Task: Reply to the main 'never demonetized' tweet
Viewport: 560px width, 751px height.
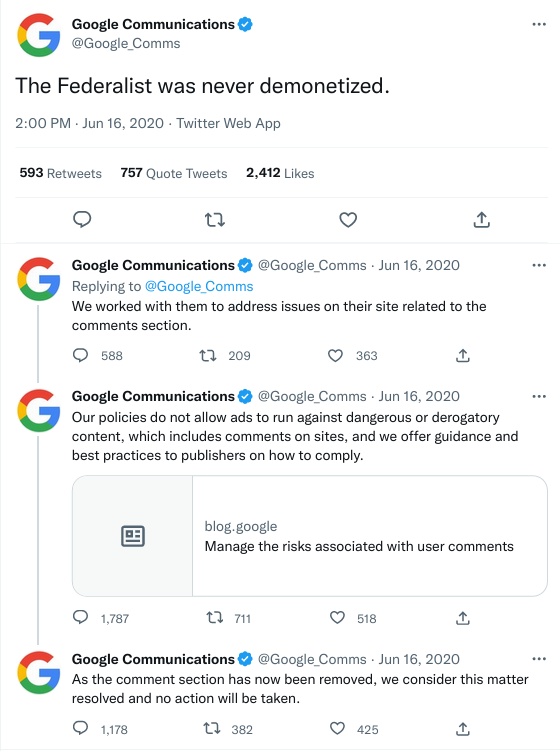Action: point(82,220)
